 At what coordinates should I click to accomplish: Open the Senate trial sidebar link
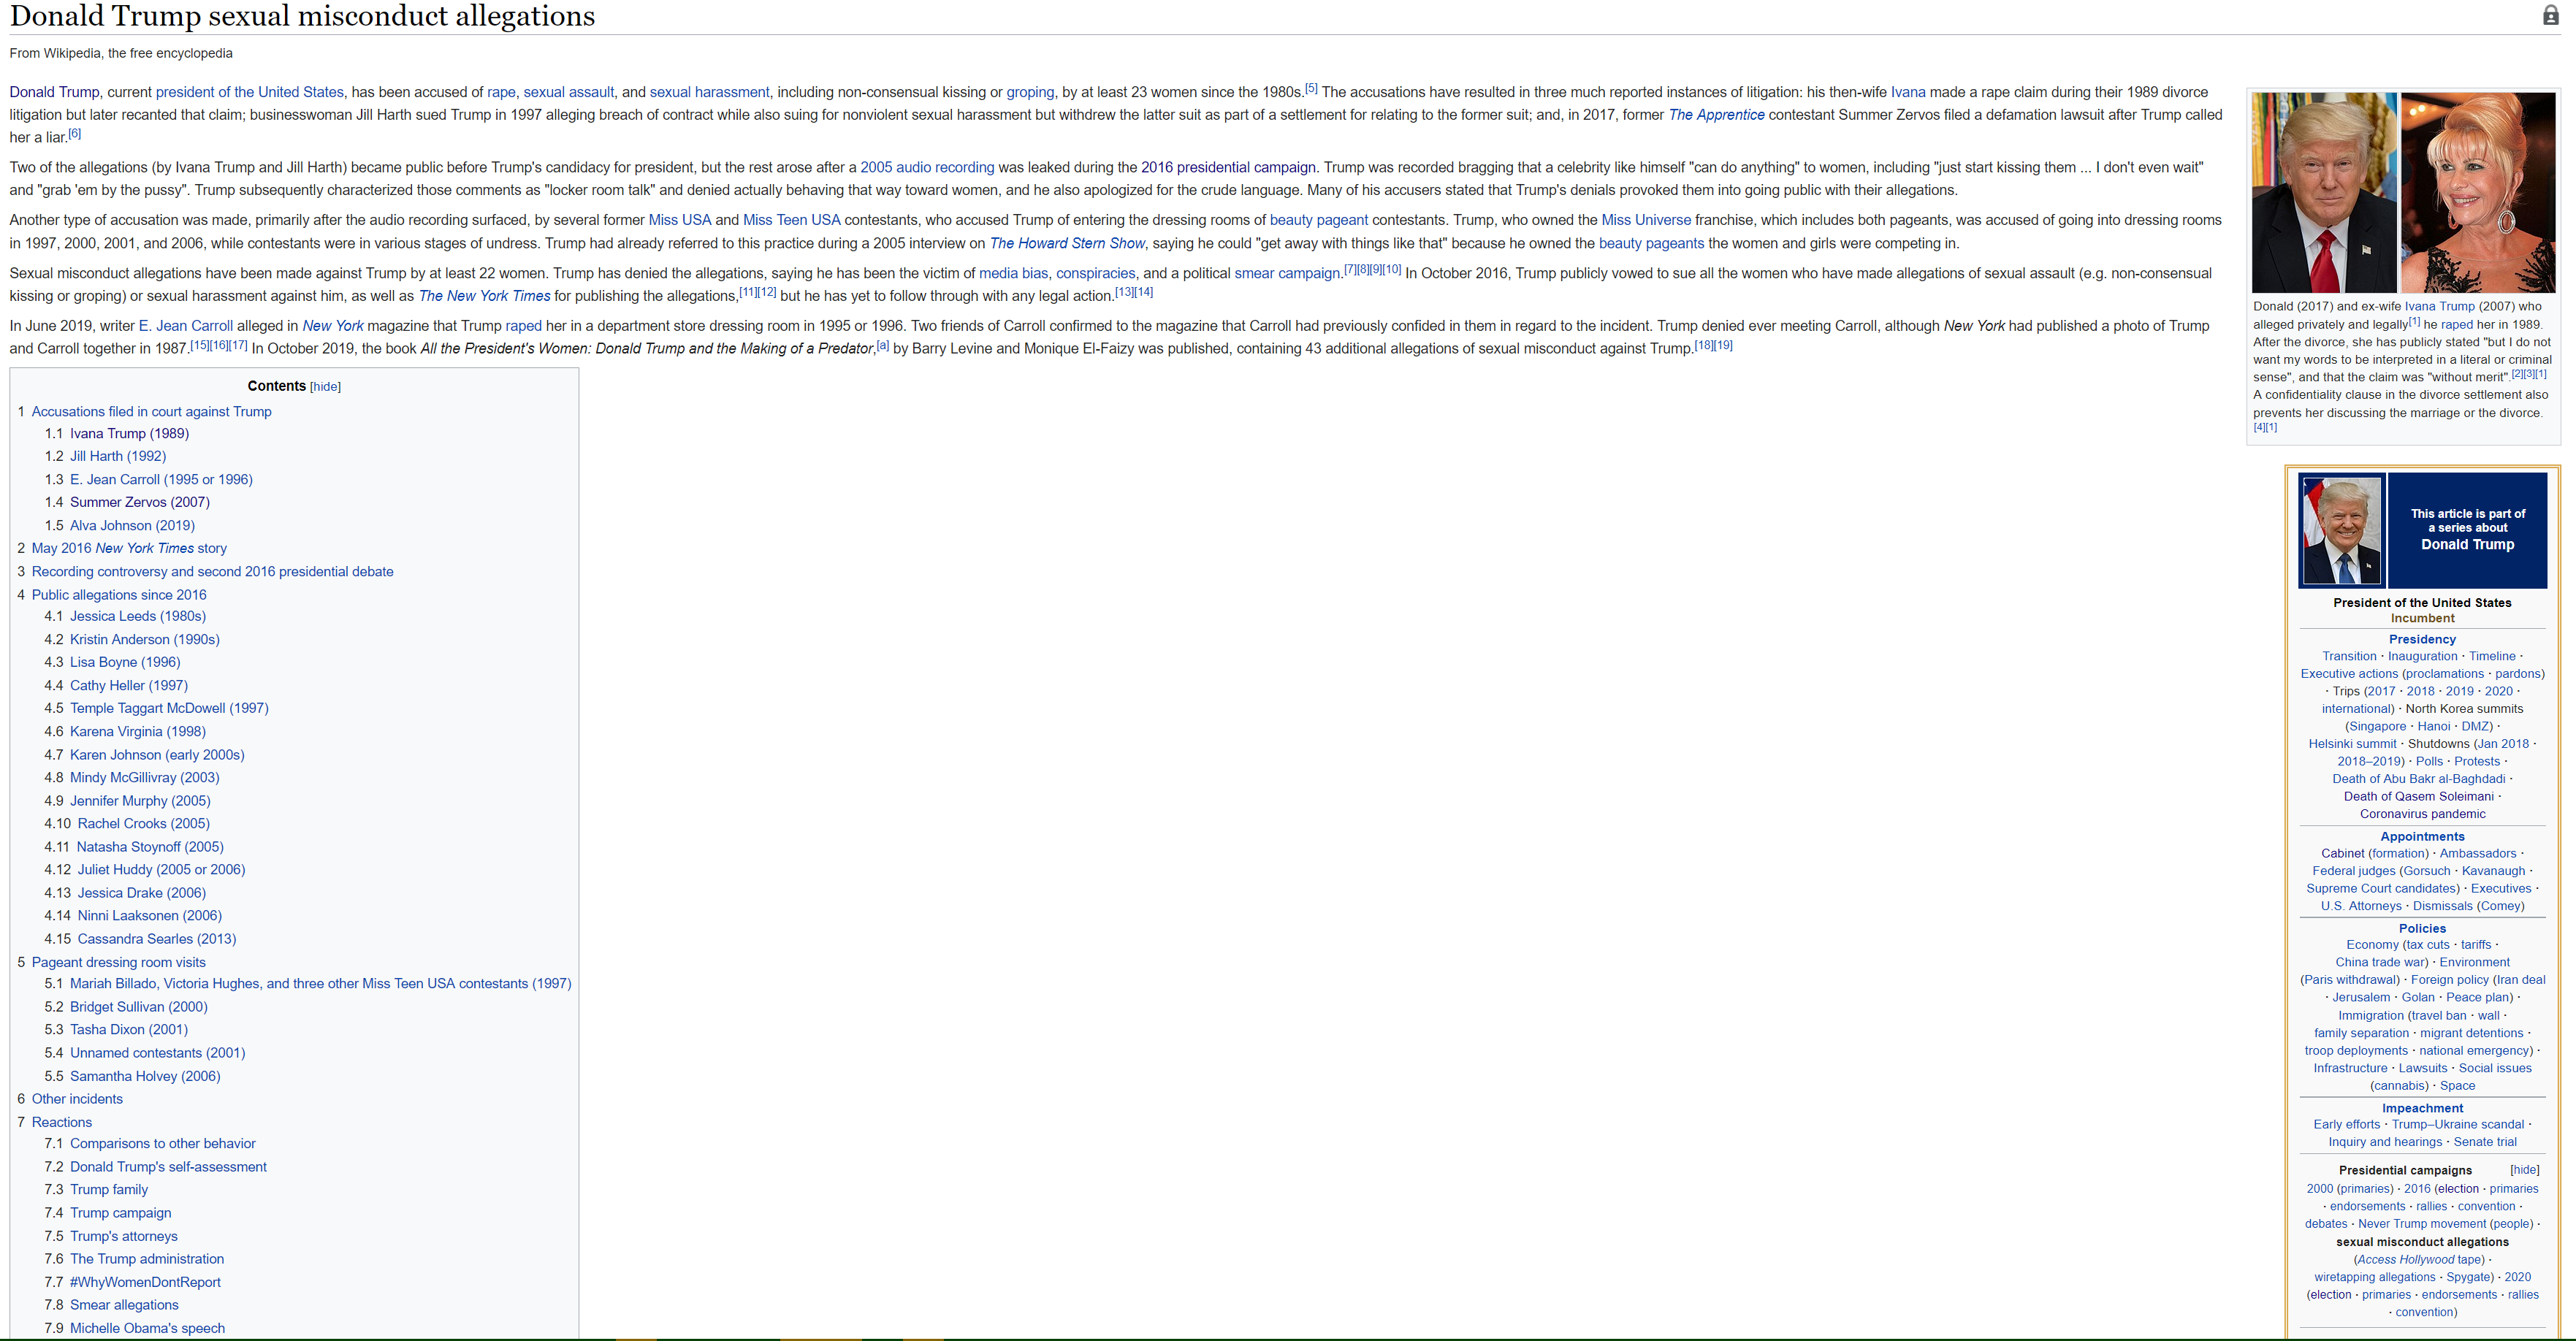coord(2484,1142)
